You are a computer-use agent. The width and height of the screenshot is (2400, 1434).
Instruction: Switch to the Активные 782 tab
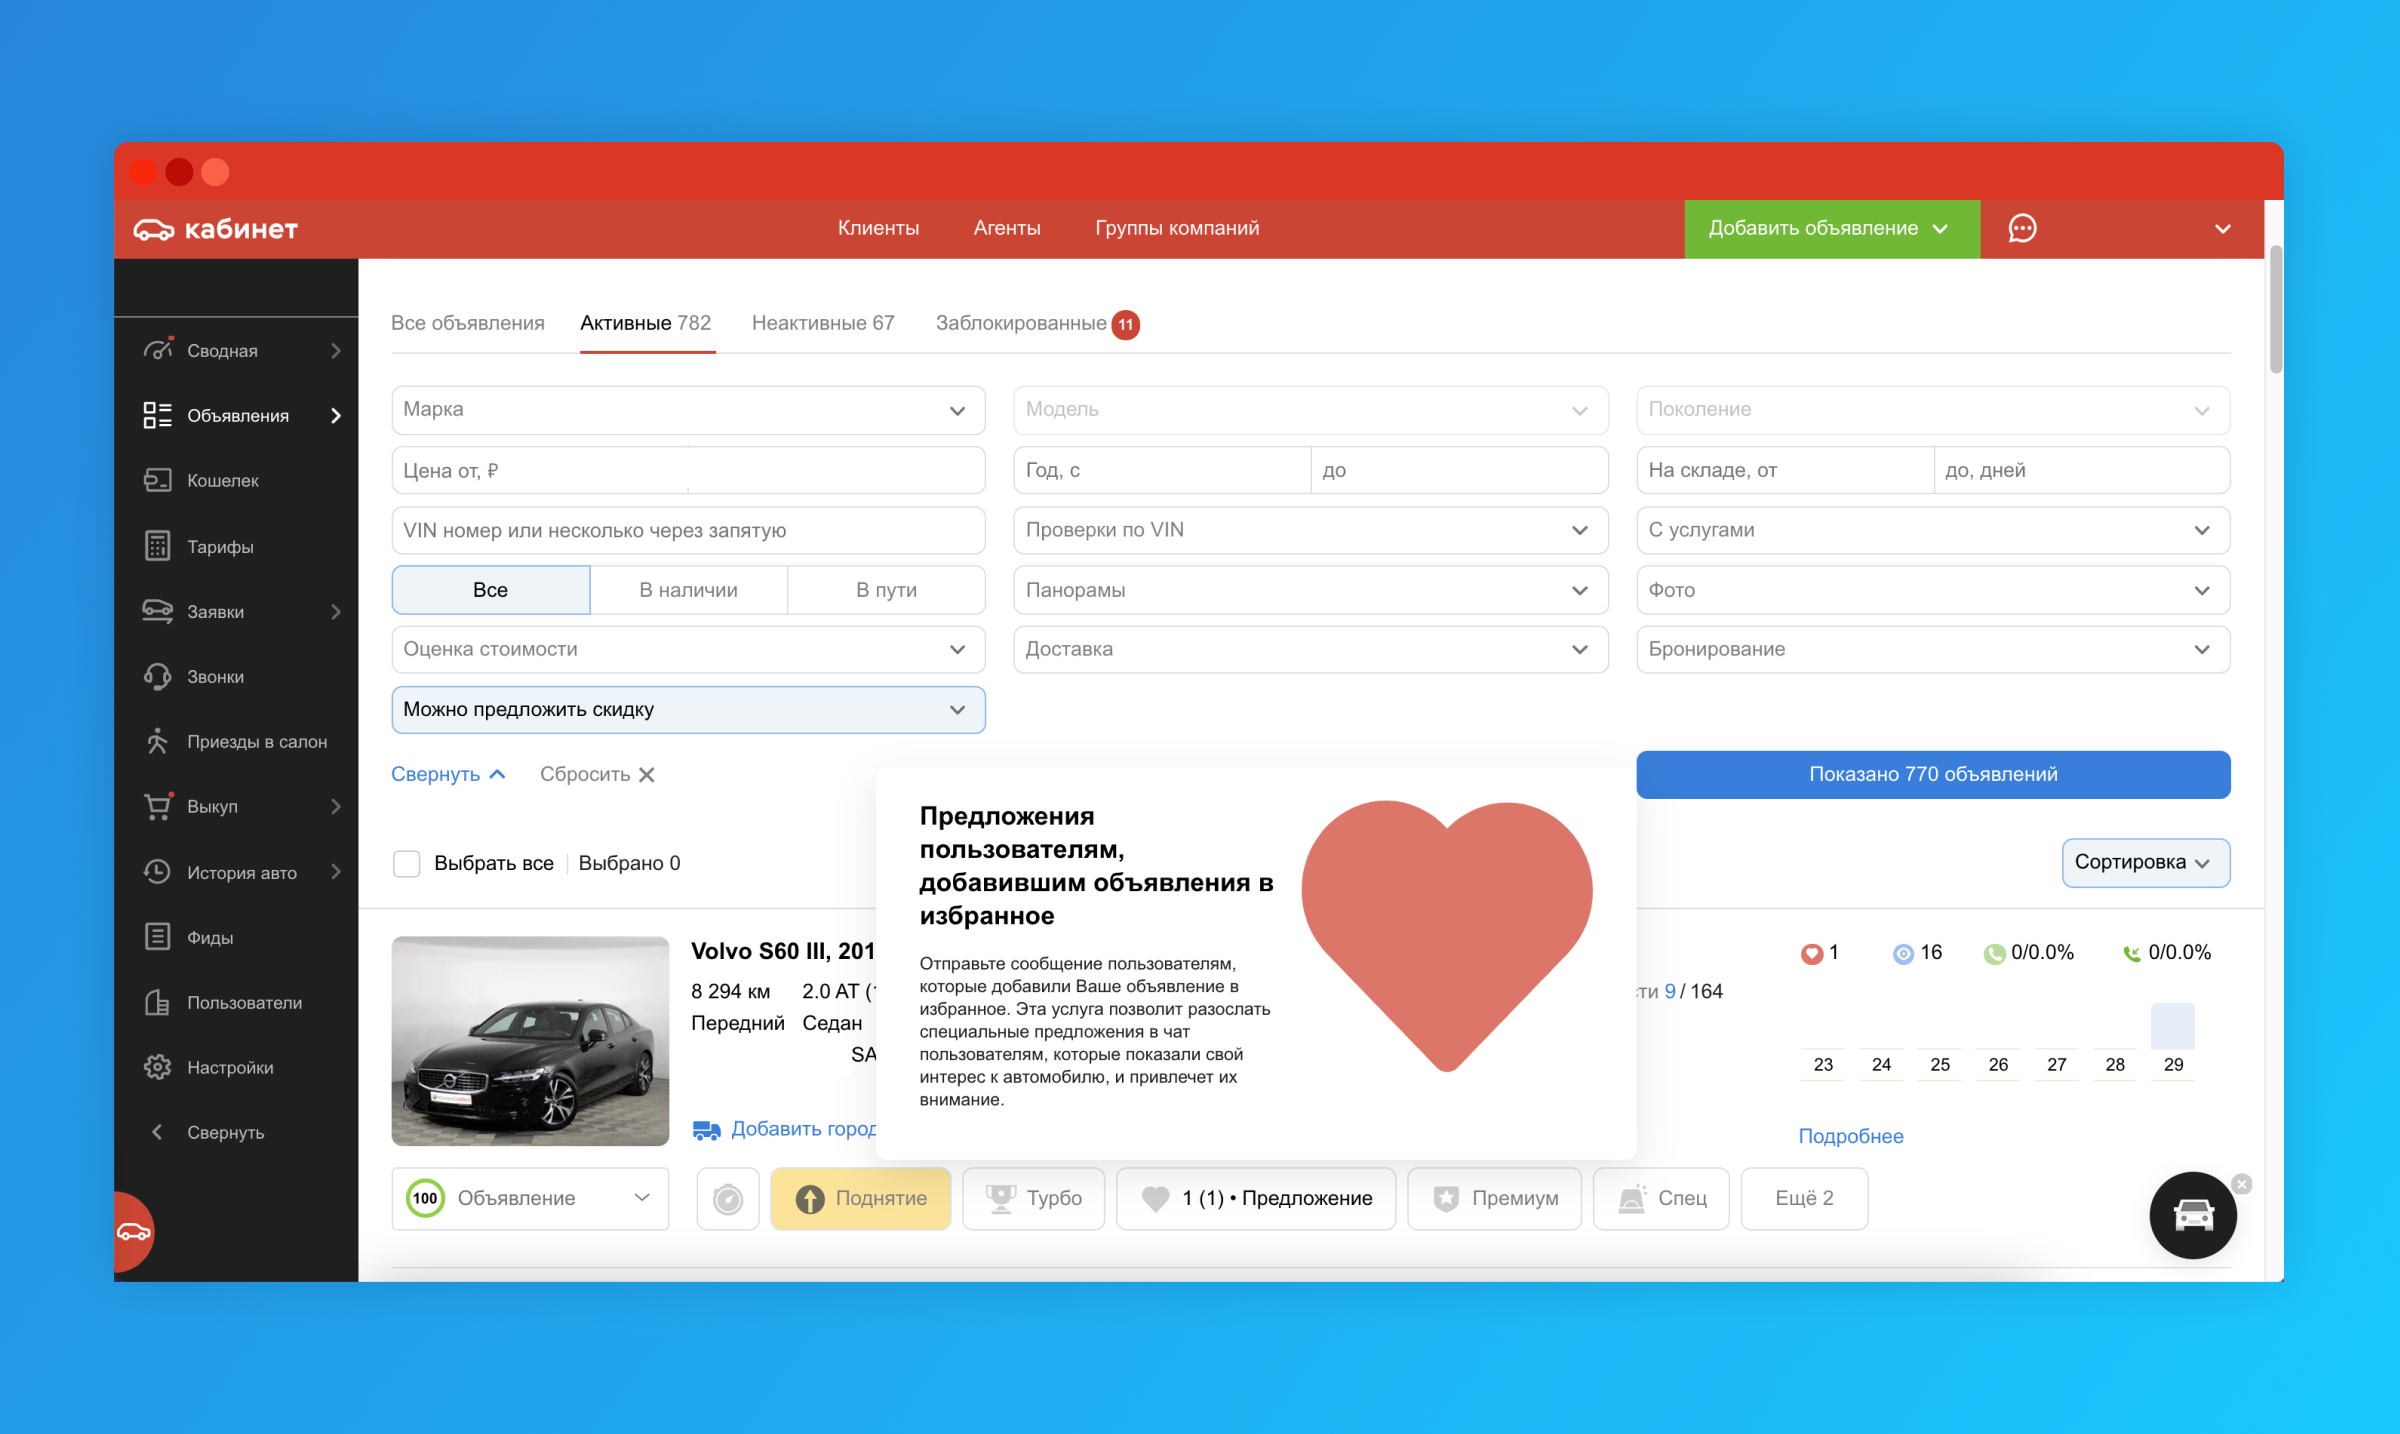(646, 323)
